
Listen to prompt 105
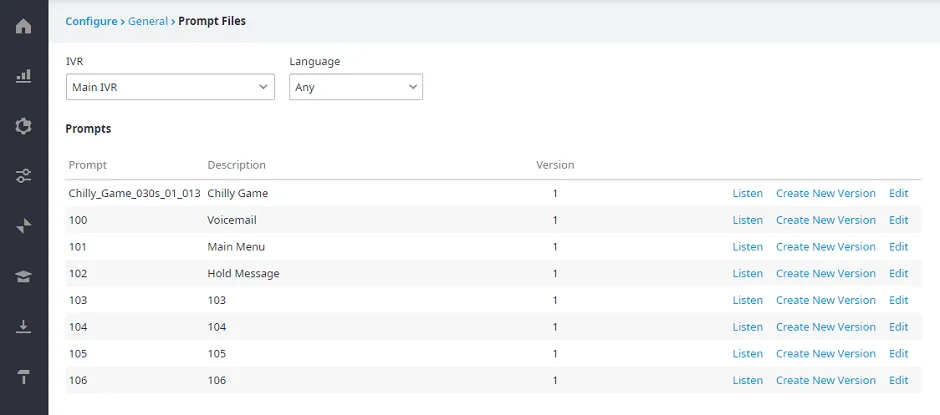click(x=748, y=354)
